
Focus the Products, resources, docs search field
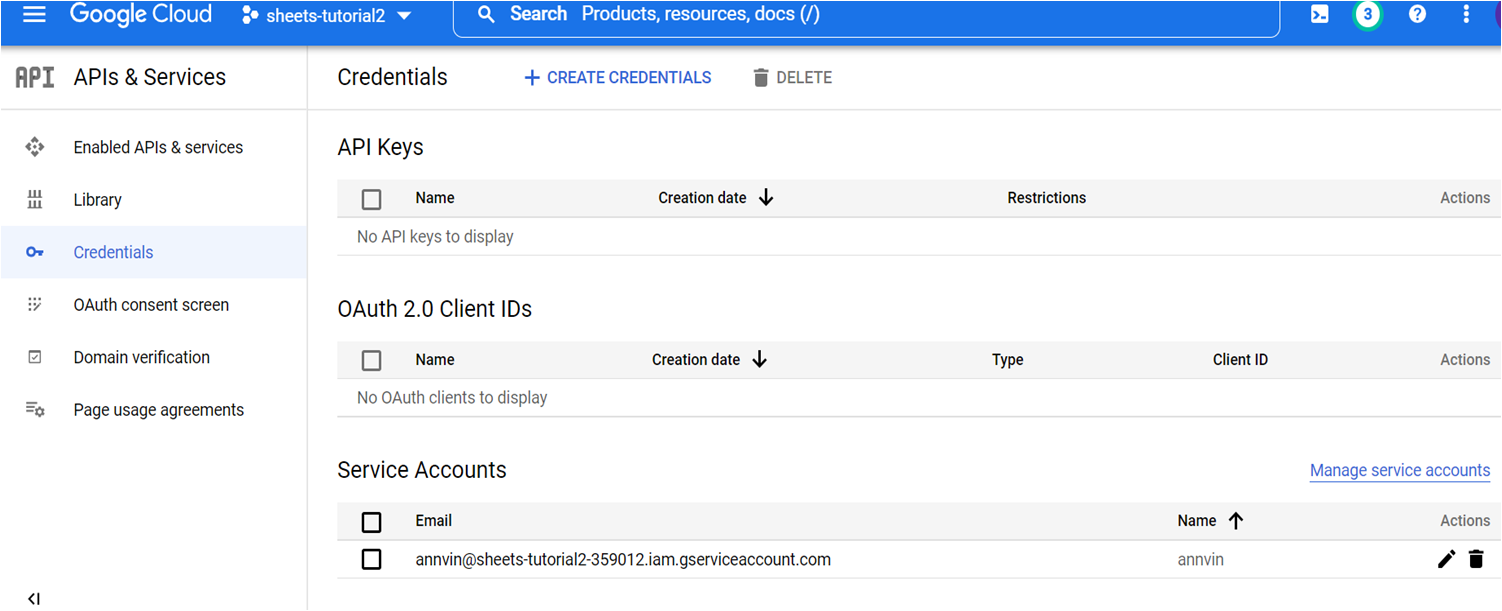tap(866, 15)
